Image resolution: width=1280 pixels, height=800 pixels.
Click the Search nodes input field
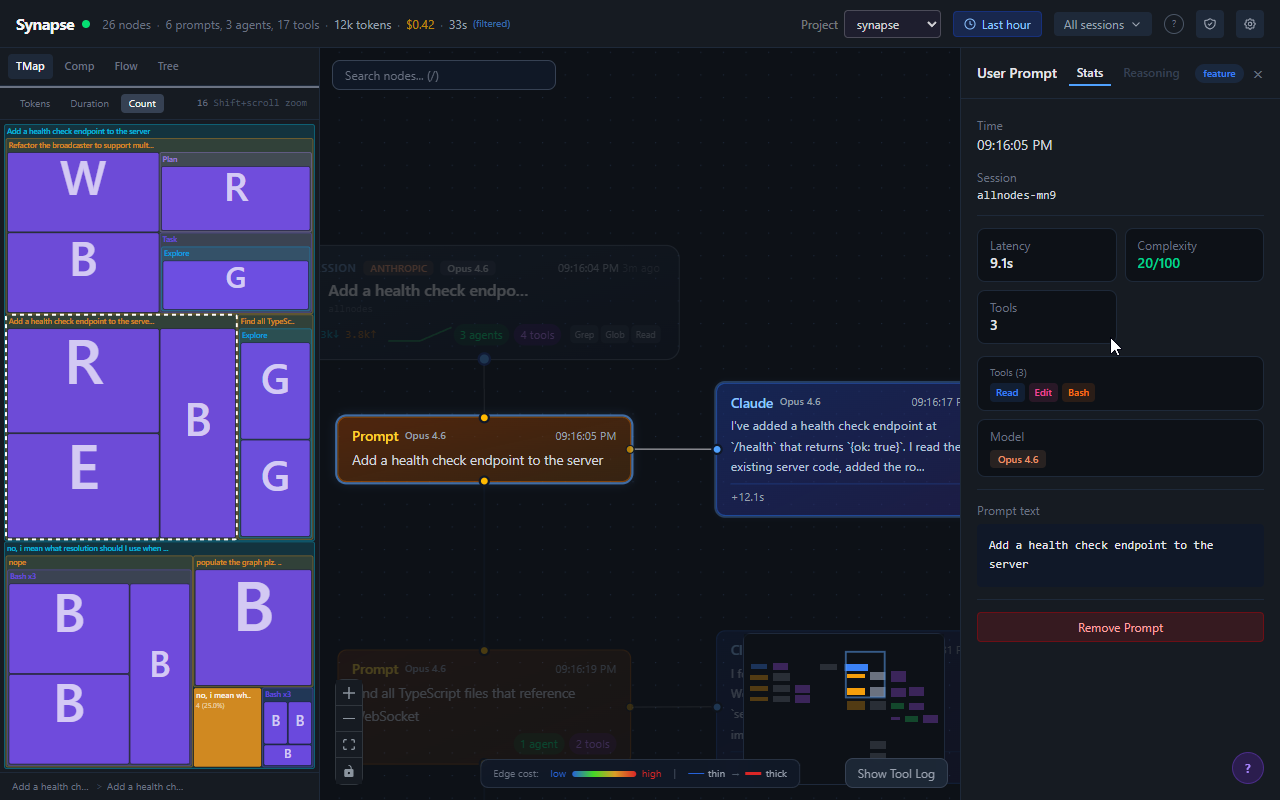tap(443, 74)
